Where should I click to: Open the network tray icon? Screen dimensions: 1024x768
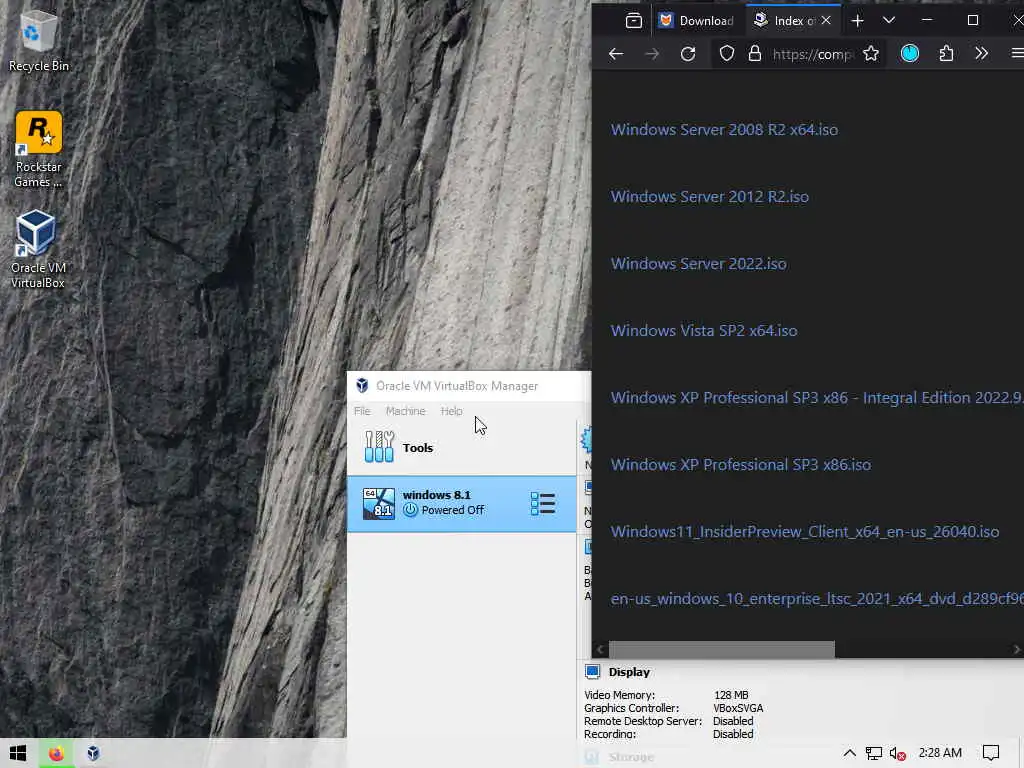tap(874, 754)
